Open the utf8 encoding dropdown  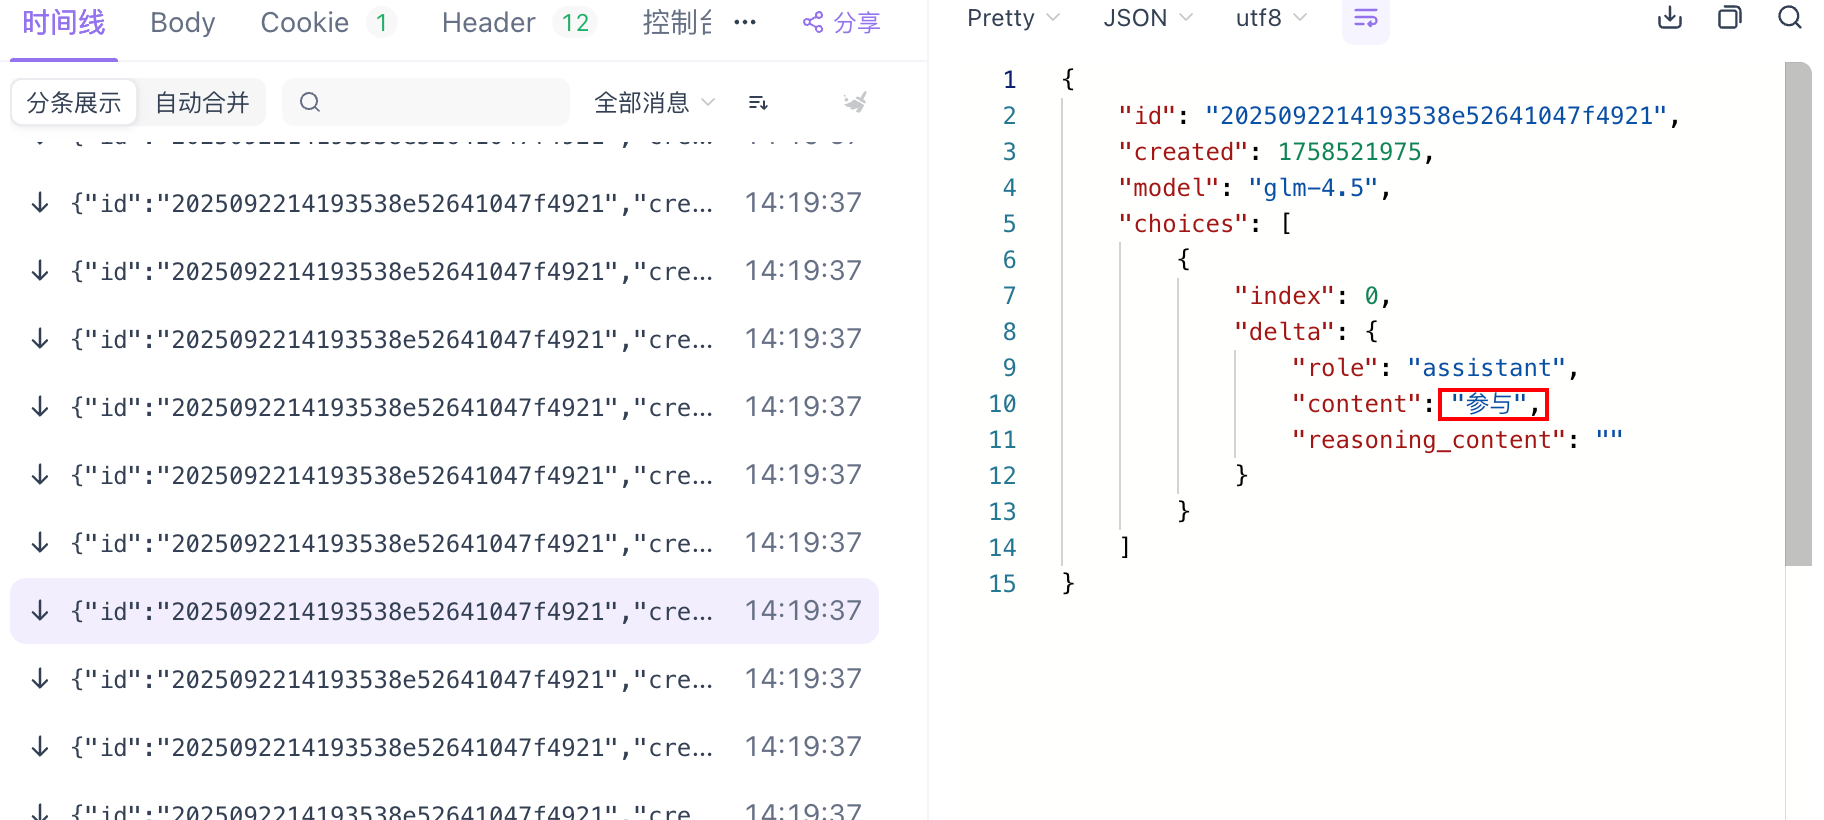click(1270, 18)
